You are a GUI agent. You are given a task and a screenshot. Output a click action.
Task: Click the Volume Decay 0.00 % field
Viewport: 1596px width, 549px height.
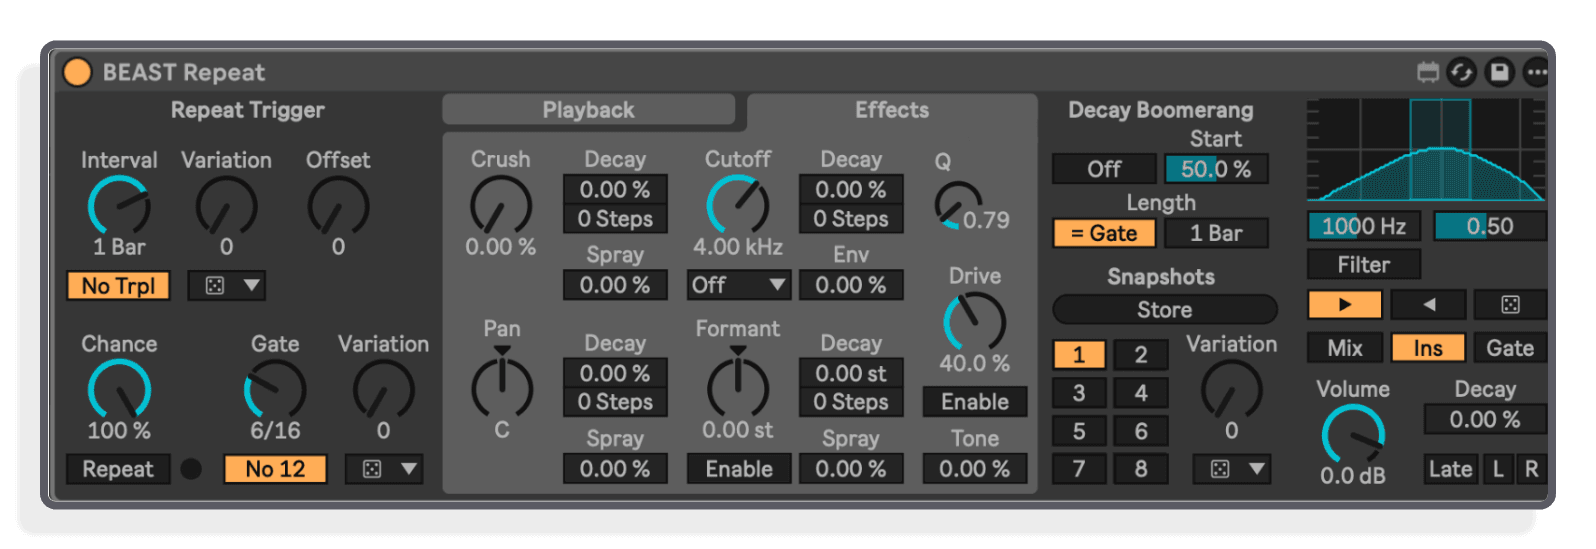pyautogui.click(x=1485, y=420)
